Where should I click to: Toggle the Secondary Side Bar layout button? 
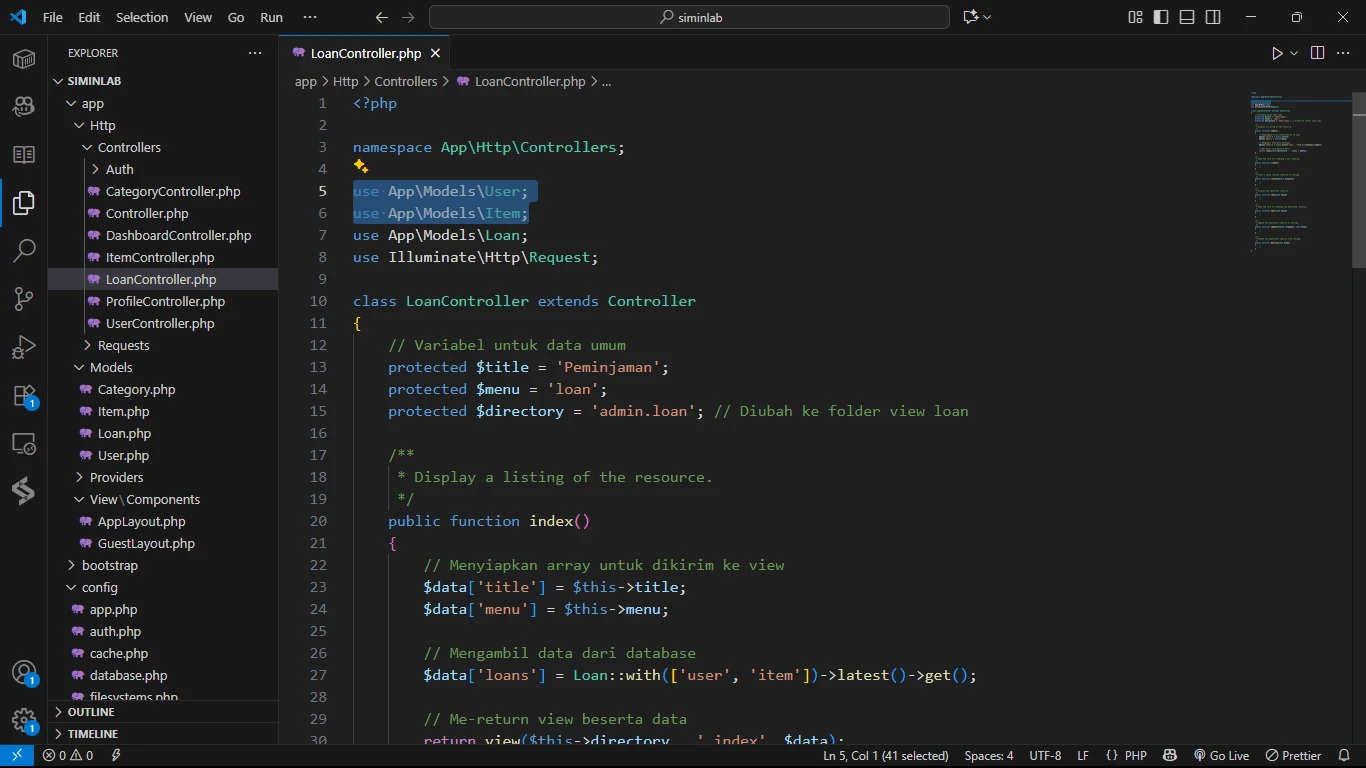click(x=1213, y=17)
